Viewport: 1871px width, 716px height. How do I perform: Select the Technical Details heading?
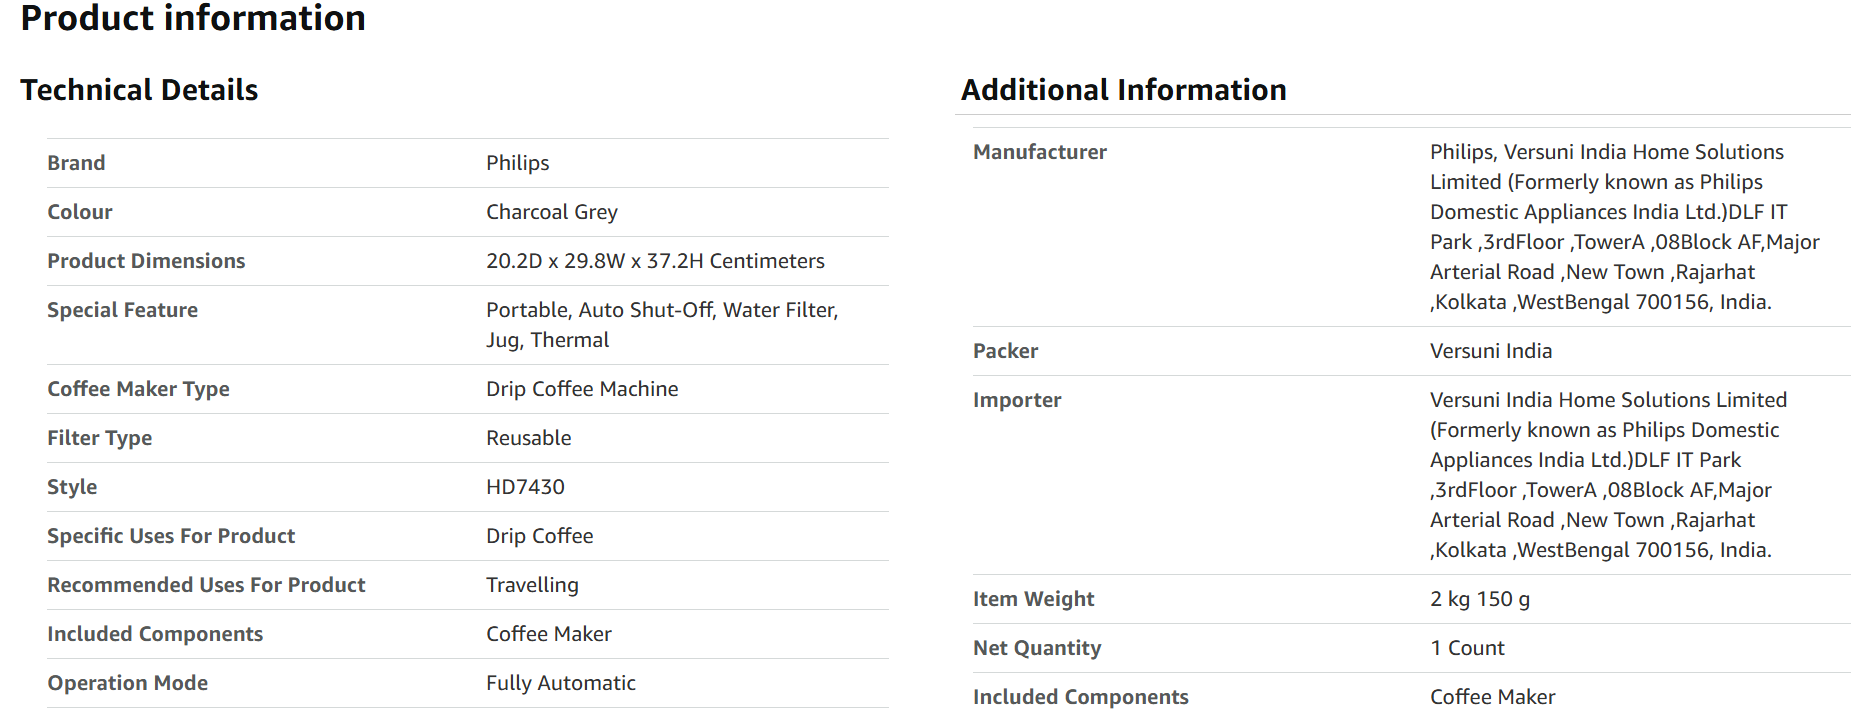coord(139,90)
